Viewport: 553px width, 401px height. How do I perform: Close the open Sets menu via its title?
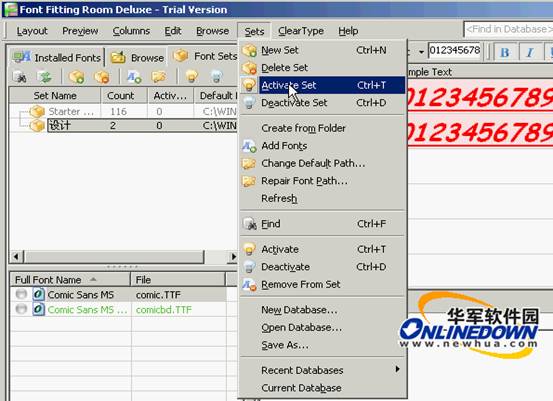point(254,31)
